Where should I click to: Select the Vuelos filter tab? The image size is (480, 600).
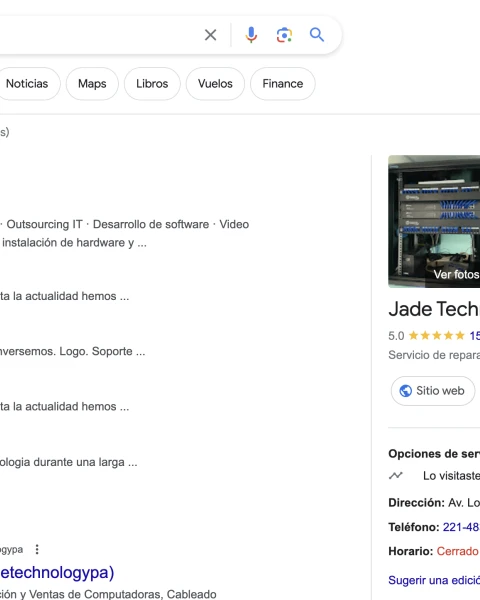215,83
